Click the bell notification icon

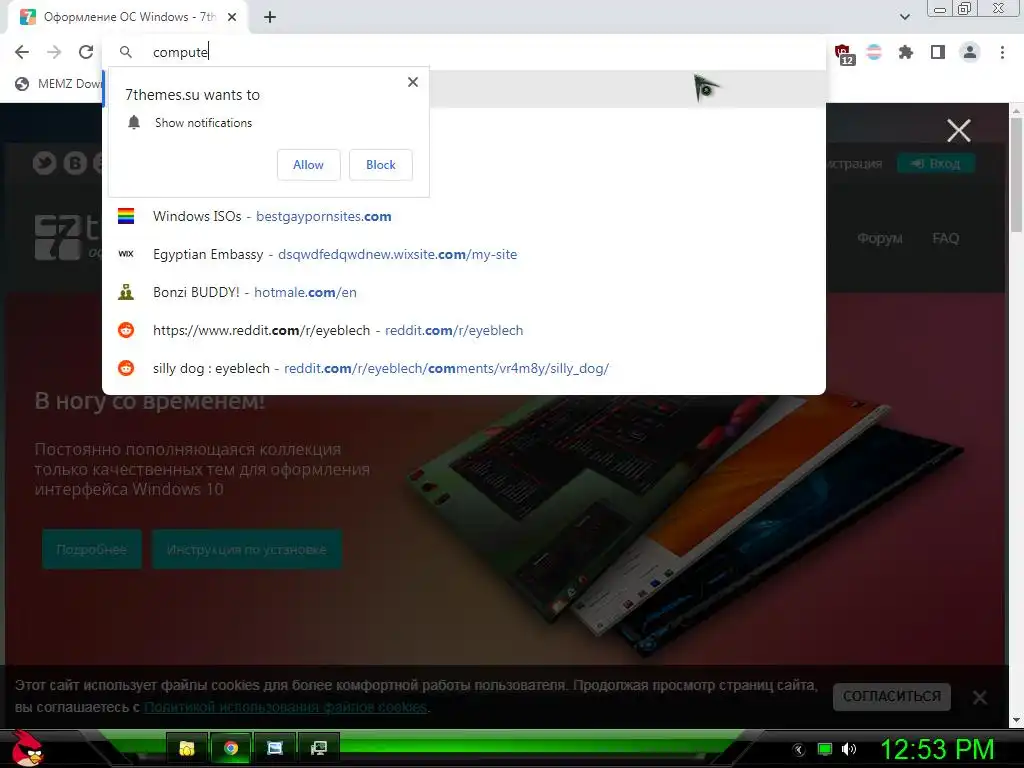pyautogui.click(x=134, y=122)
